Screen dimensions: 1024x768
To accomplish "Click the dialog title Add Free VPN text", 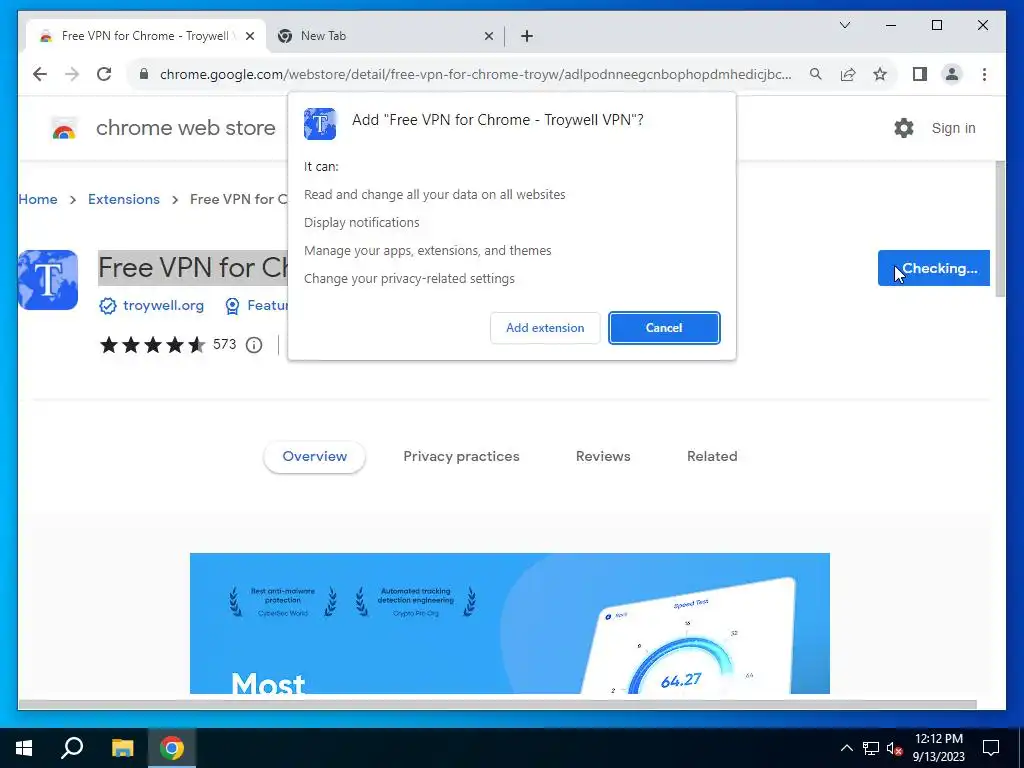I will pyautogui.click(x=498, y=120).
